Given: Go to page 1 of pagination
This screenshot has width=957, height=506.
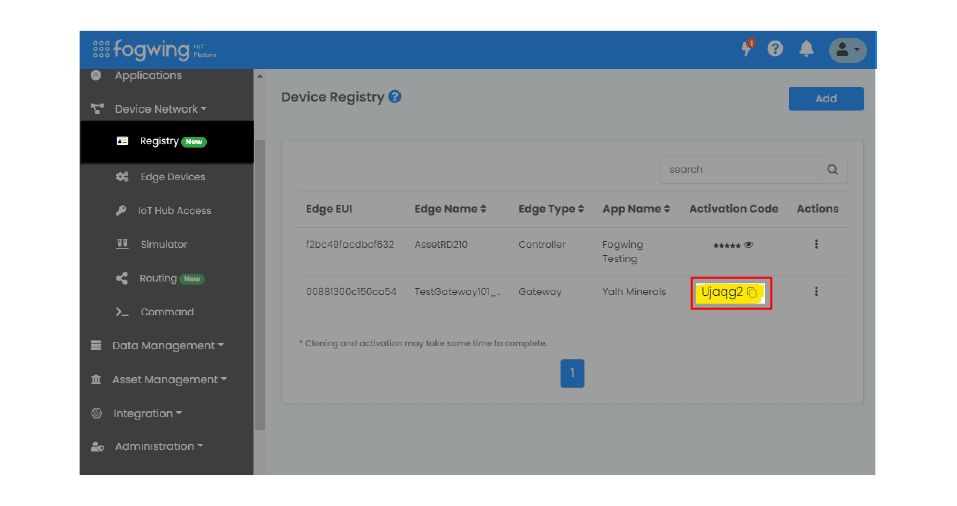Looking at the screenshot, I should pos(572,373).
